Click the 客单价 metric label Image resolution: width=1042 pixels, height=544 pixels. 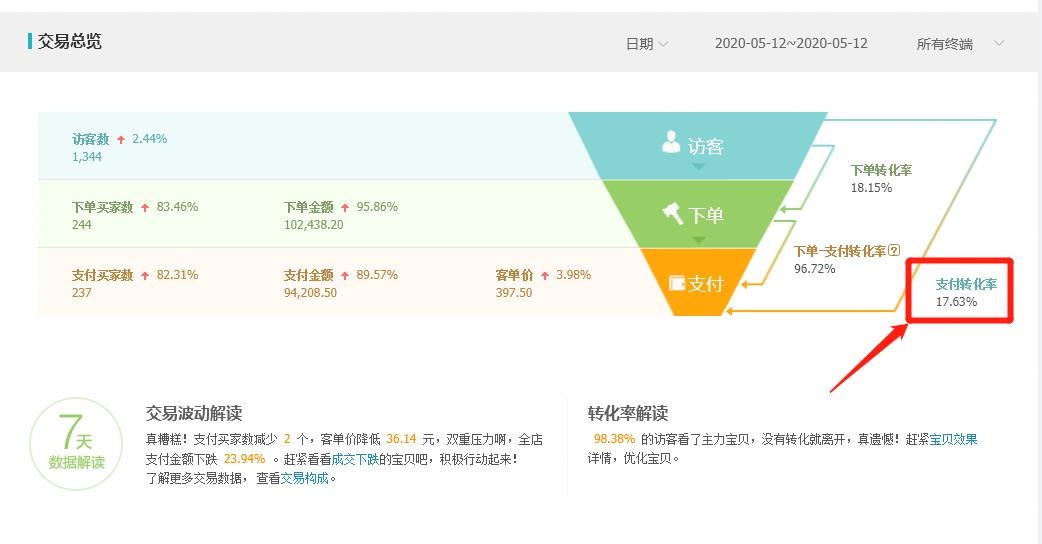click(514, 275)
